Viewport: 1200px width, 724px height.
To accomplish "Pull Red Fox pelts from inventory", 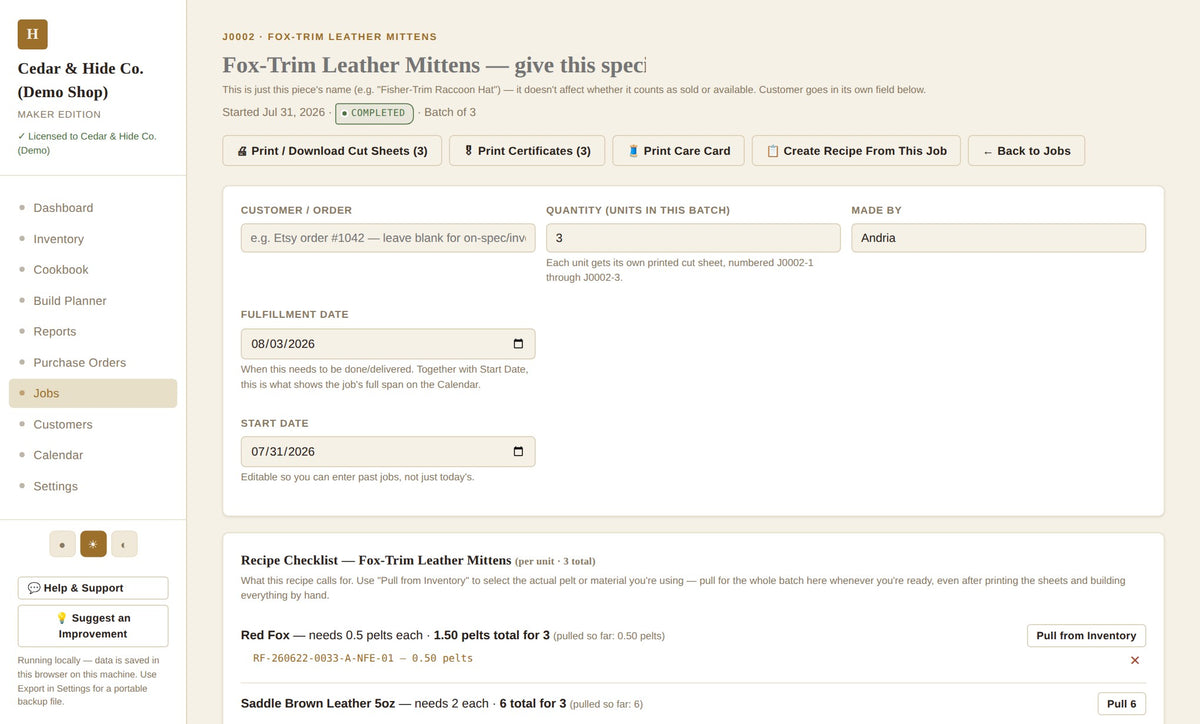I will click(x=1086, y=636).
